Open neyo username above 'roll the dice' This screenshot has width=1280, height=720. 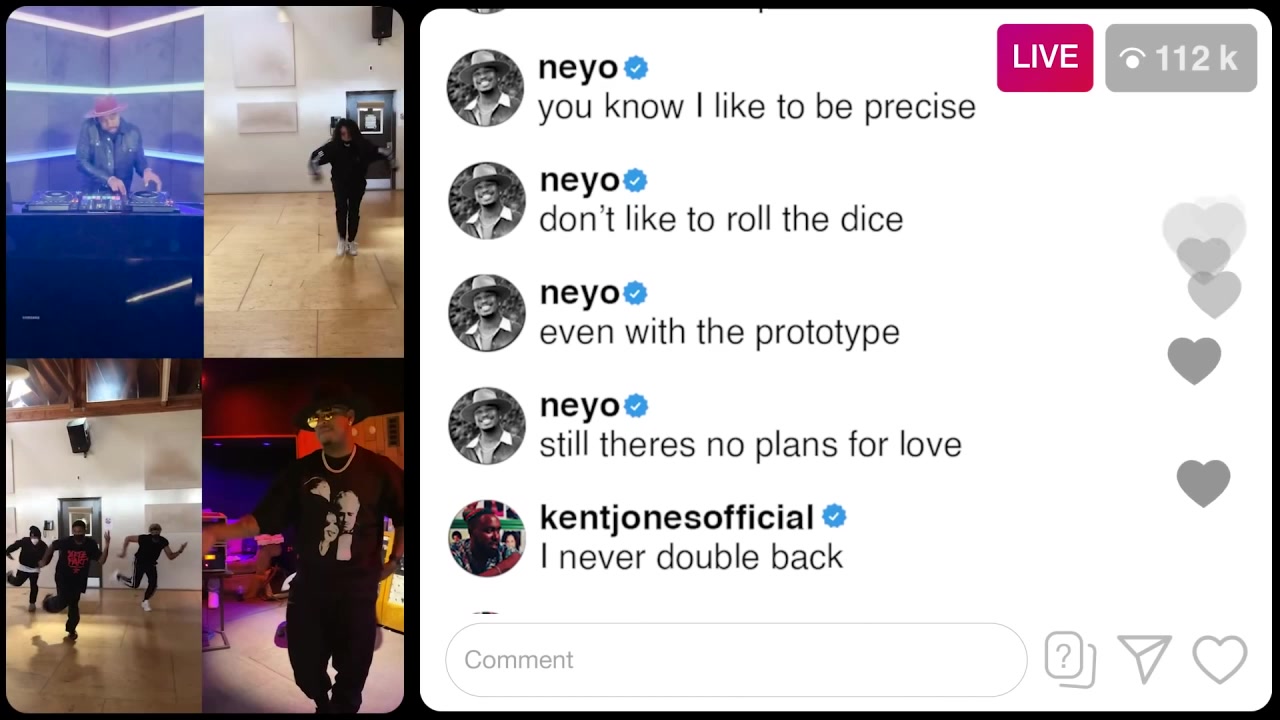click(579, 181)
